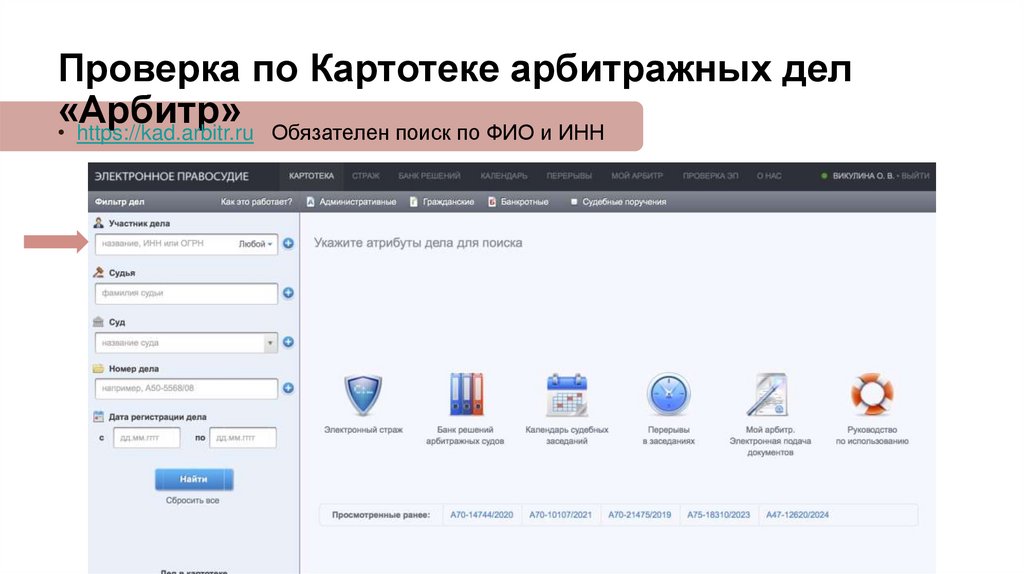Click Выйти to log out
Viewport: 1024px width, 574px height.
click(916, 176)
